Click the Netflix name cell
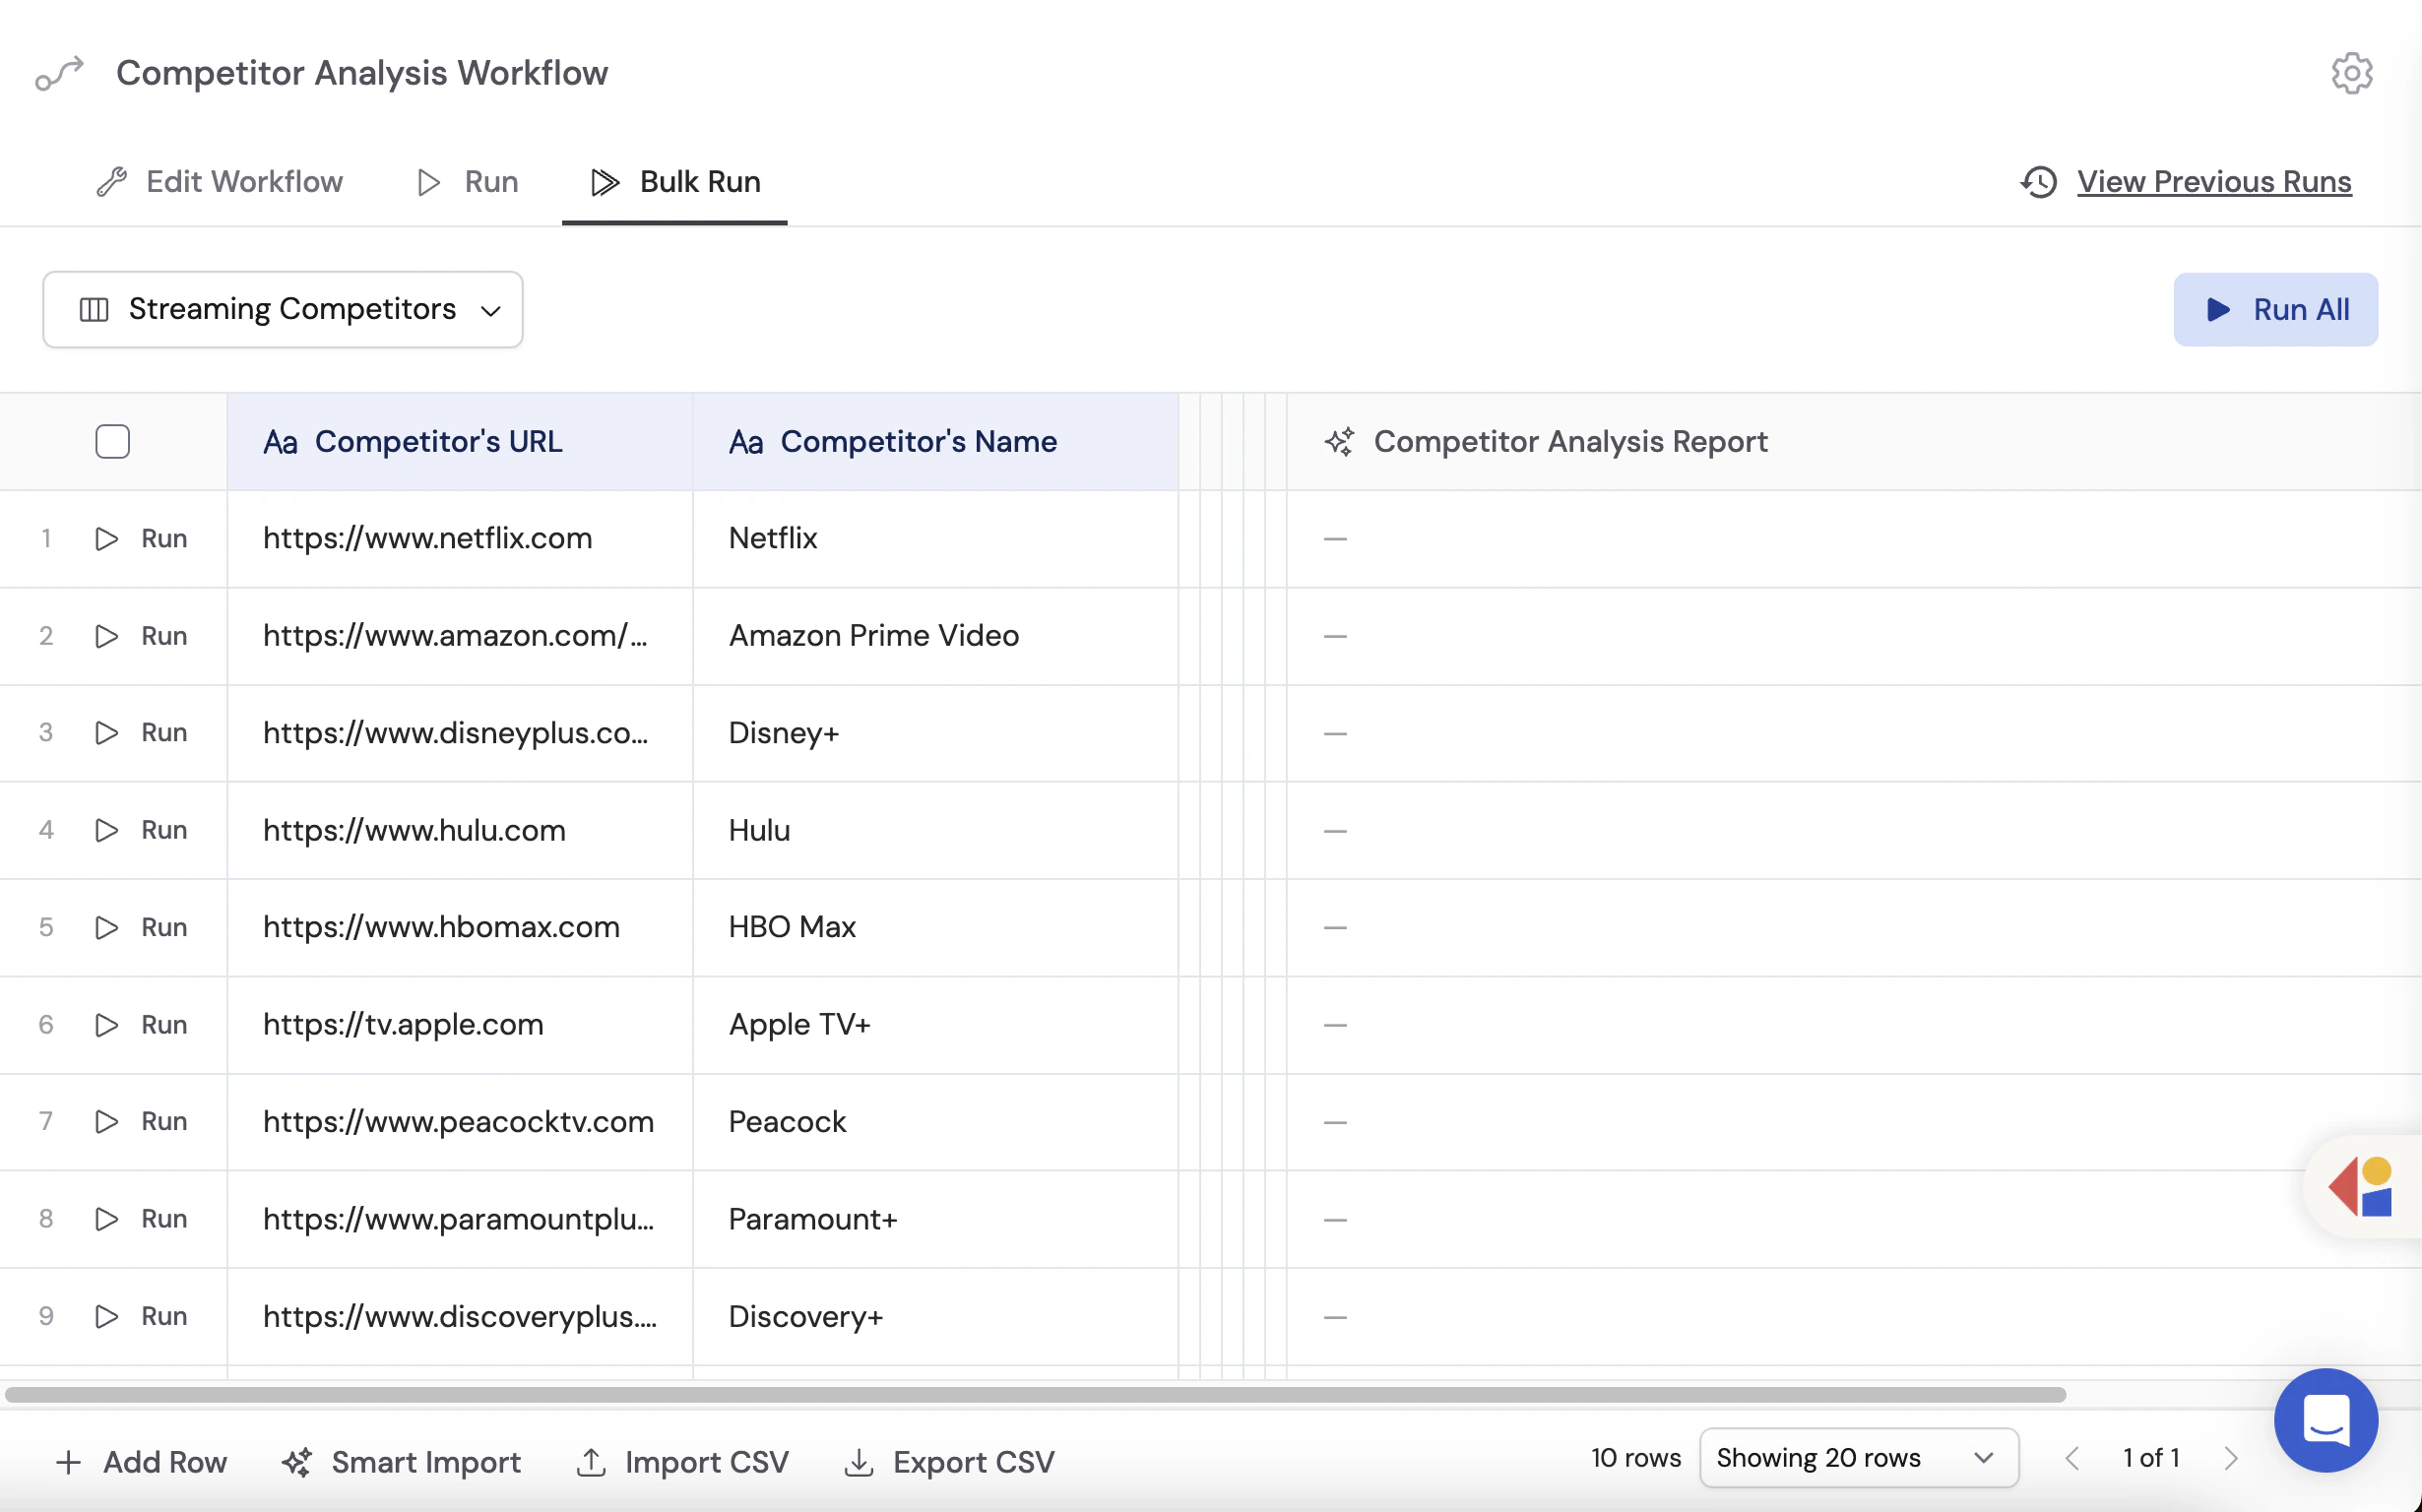 (x=935, y=538)
